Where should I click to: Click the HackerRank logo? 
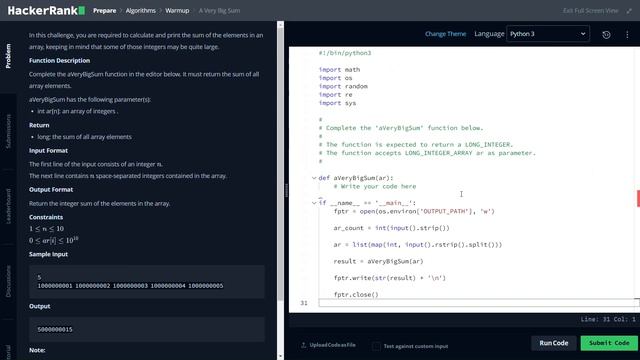46,11
